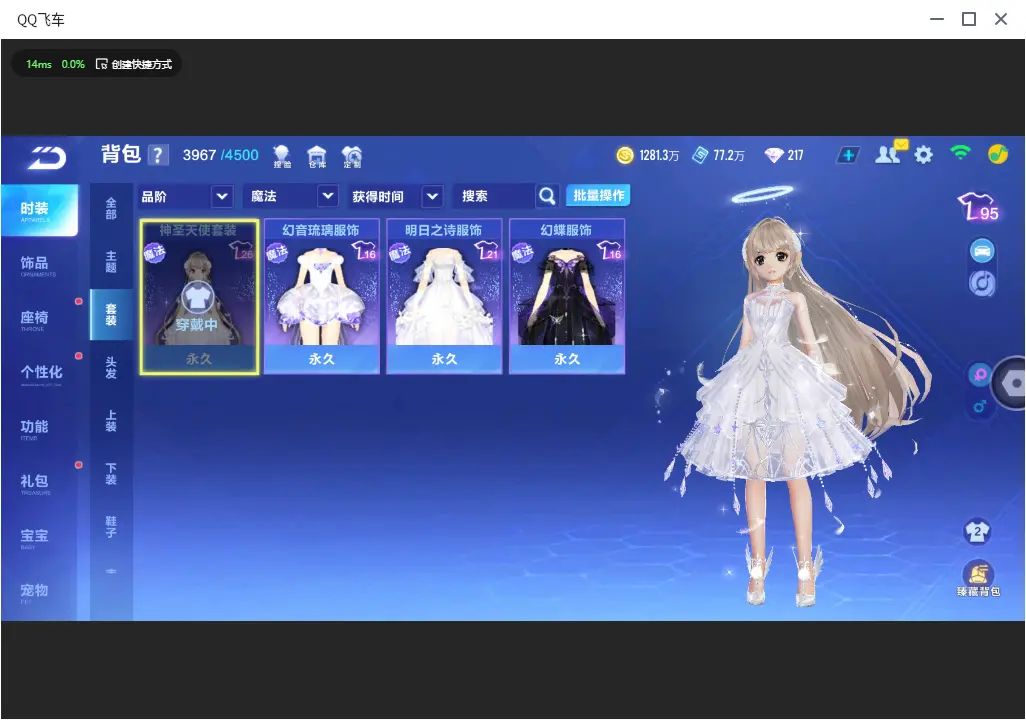Click the 3967/4500 backpack capacity counter
The height and width of the screenshot is (720, 1026).
coord(221,156)
